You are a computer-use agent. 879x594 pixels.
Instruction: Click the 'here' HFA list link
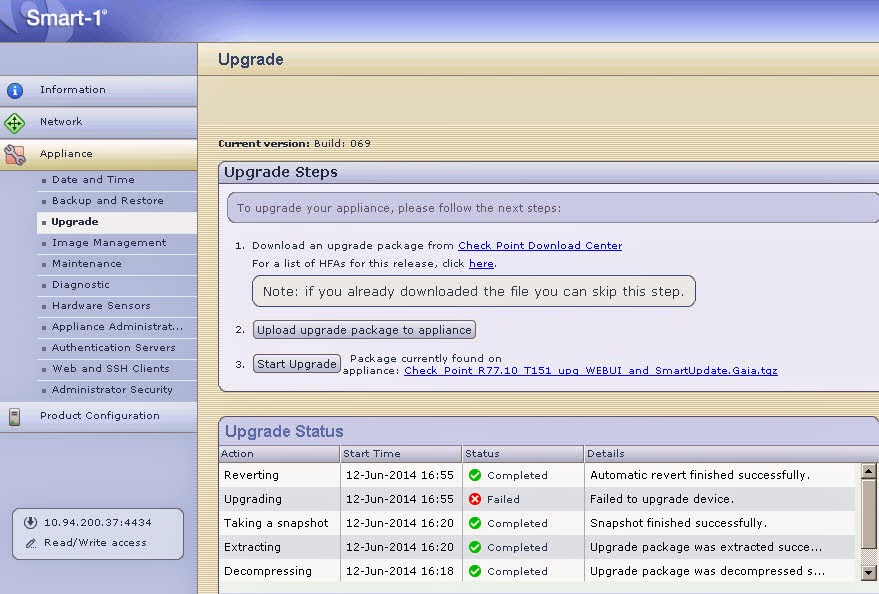click(x=481, y=263)
